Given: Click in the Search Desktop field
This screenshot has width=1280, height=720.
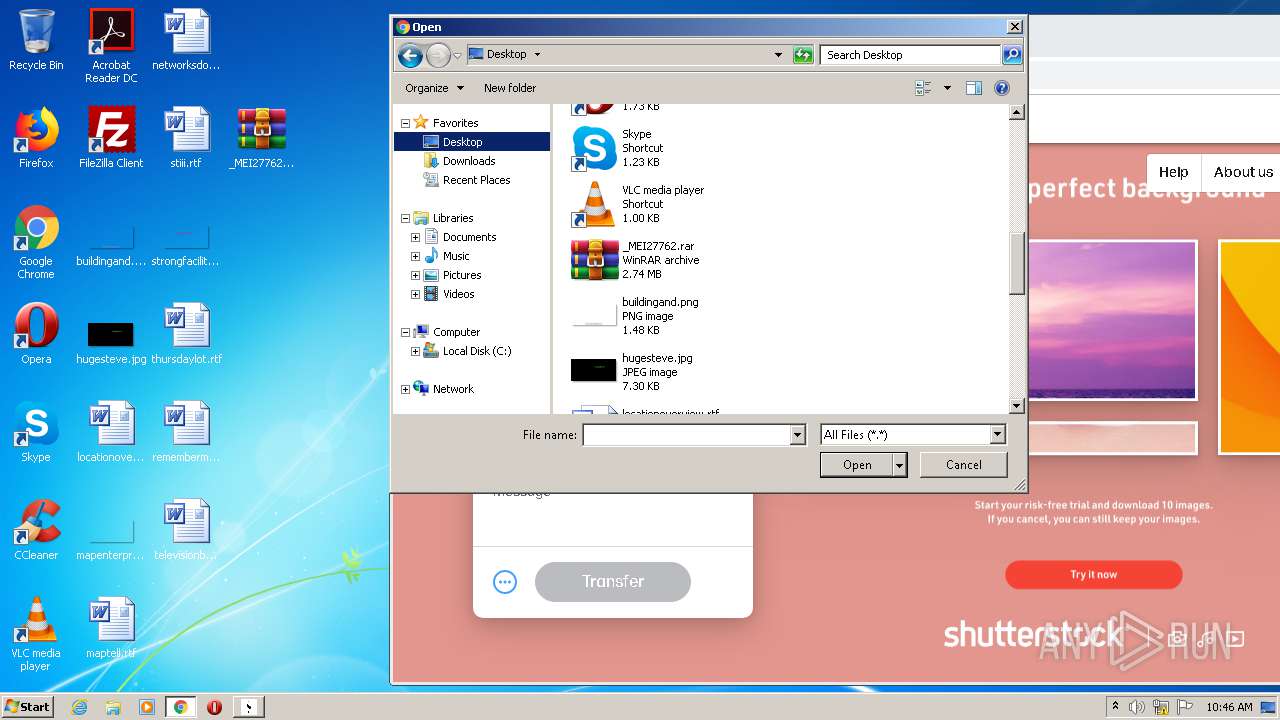Looking at the screenshot, I should coord(911,55).
